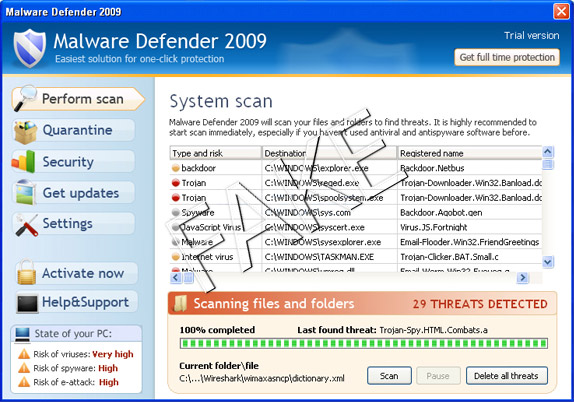This screenshot has width=574, height=402.
Task: Click the Trial version label
Action: [x=532, y=36]
